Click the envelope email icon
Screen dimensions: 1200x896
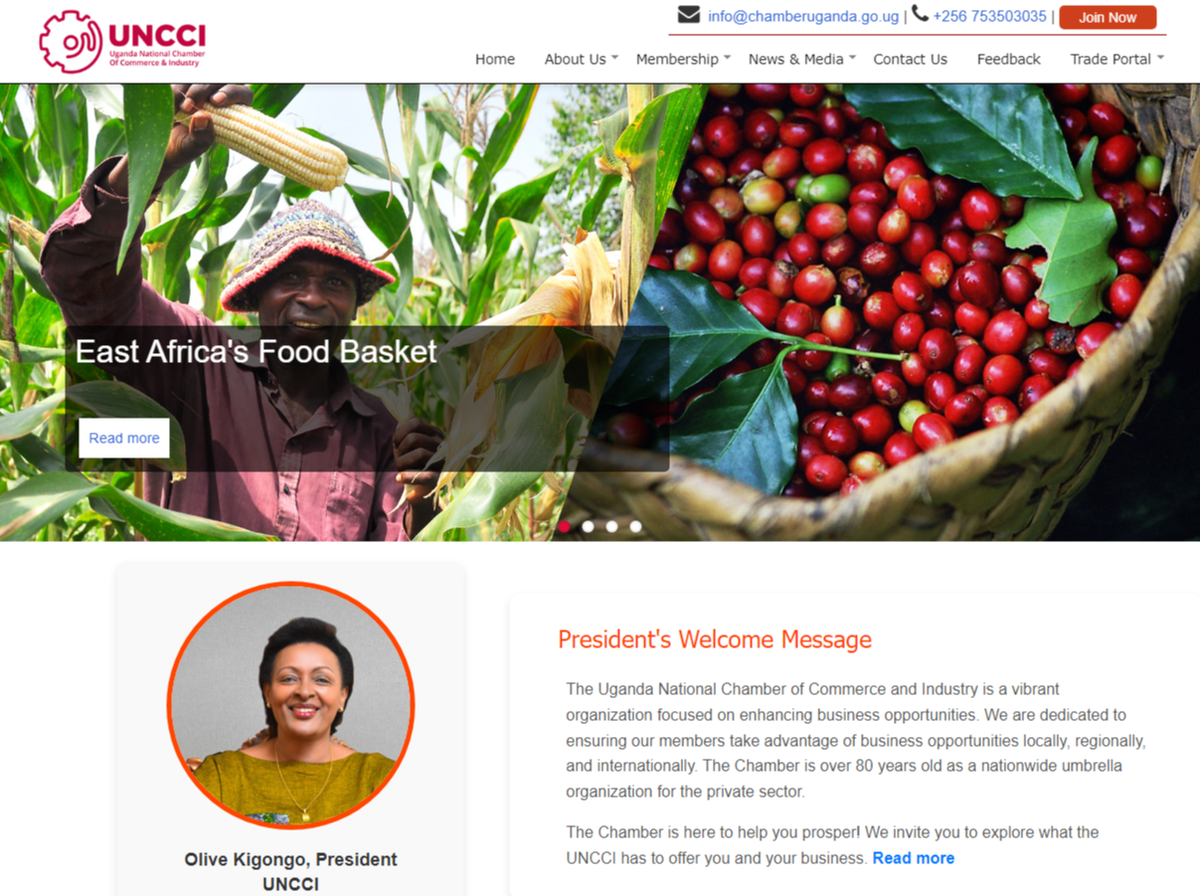[689, 15]
